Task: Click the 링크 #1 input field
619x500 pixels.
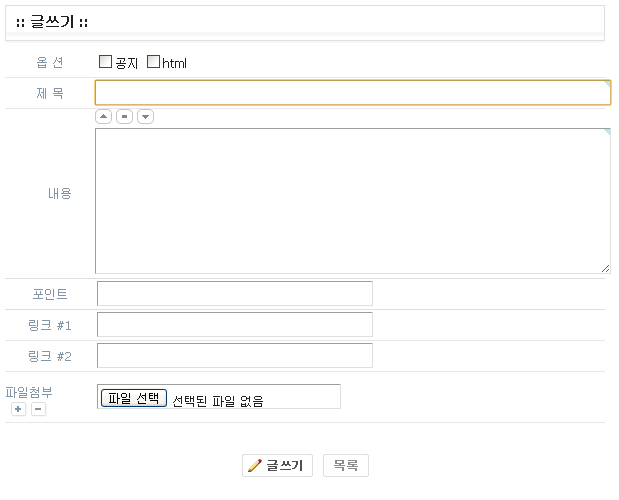Action: point(235,325)
